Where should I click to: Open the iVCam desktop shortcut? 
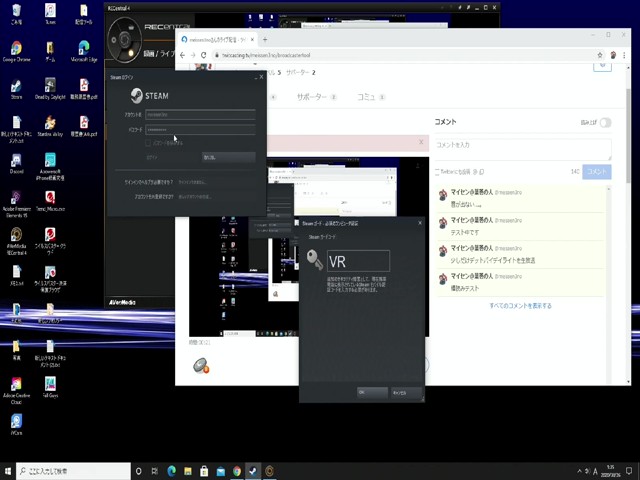(16, 424)
